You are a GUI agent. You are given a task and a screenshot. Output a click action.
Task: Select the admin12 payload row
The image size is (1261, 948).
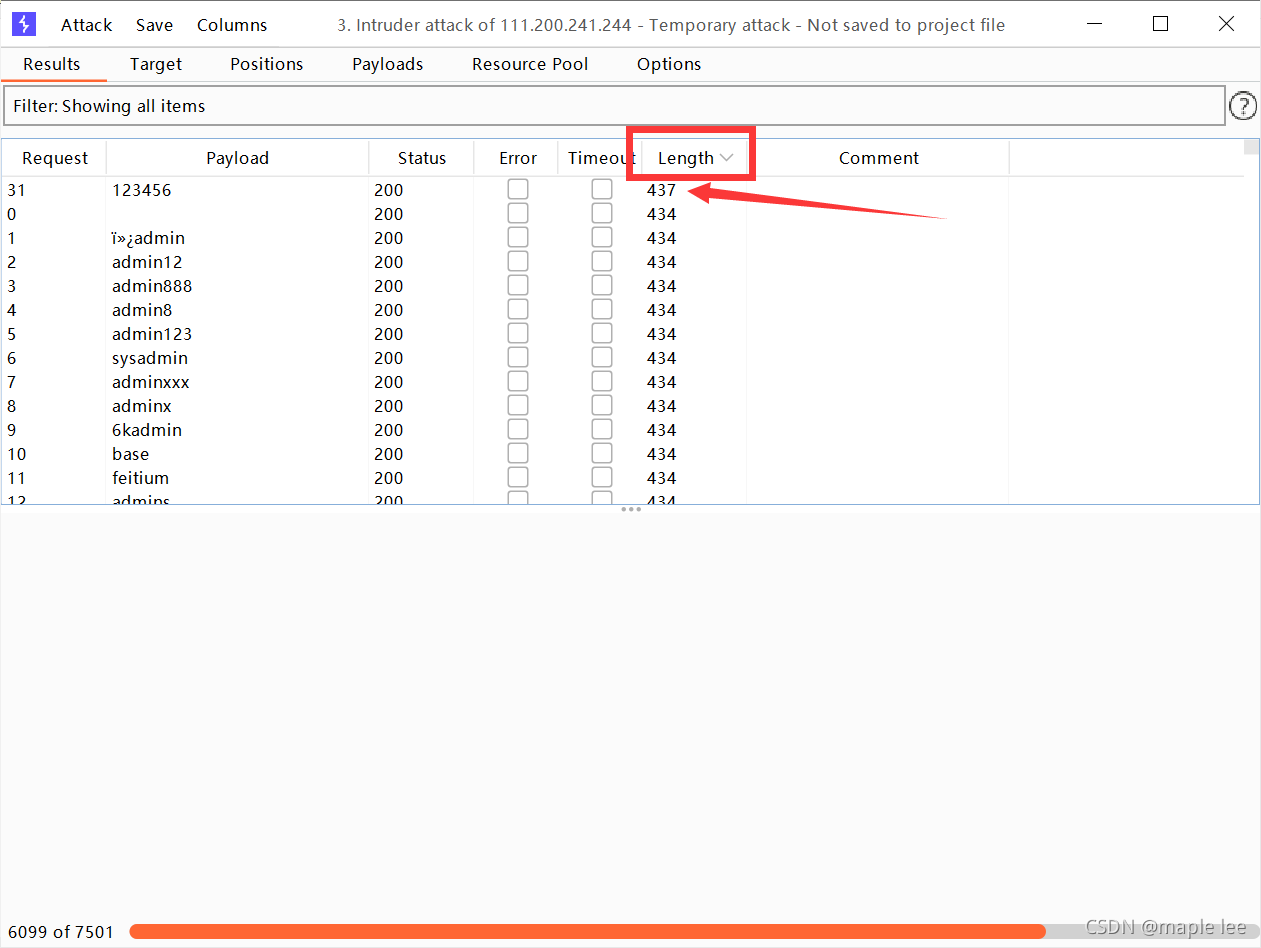point(623,262)
